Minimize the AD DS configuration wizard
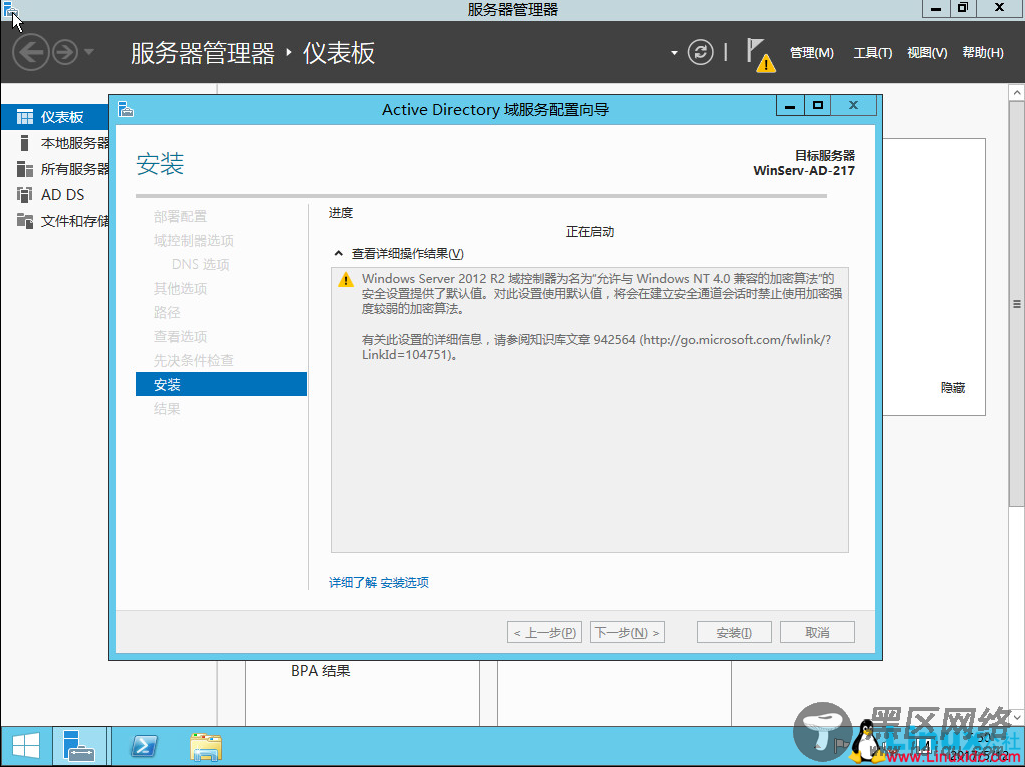The height and width of the screenshot is (767, 1025). coord(790,105)
